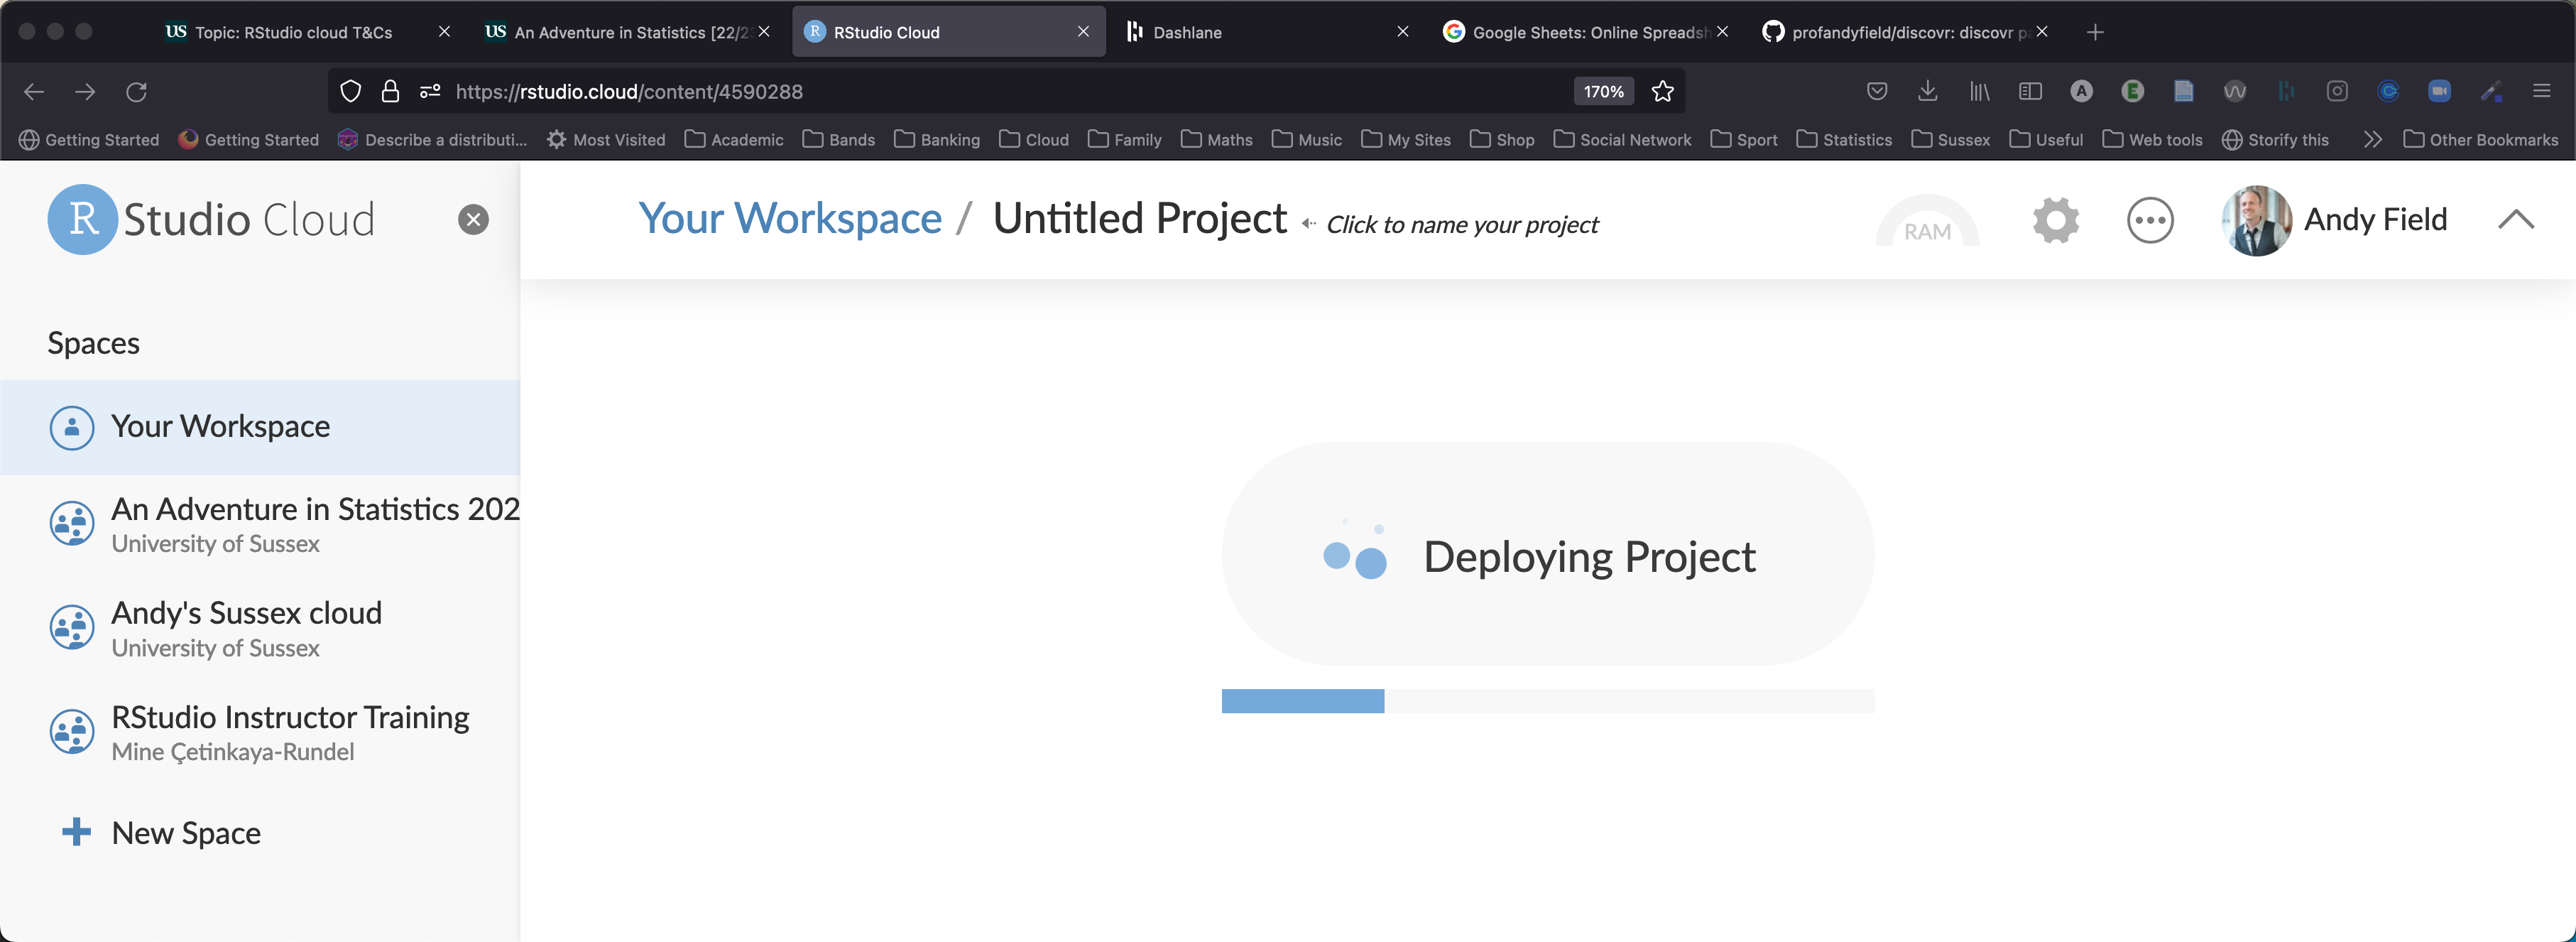Click the RStudio Cloud logo
The image size is (2576, 942).
pyautogui.click(x=211, y=219)
